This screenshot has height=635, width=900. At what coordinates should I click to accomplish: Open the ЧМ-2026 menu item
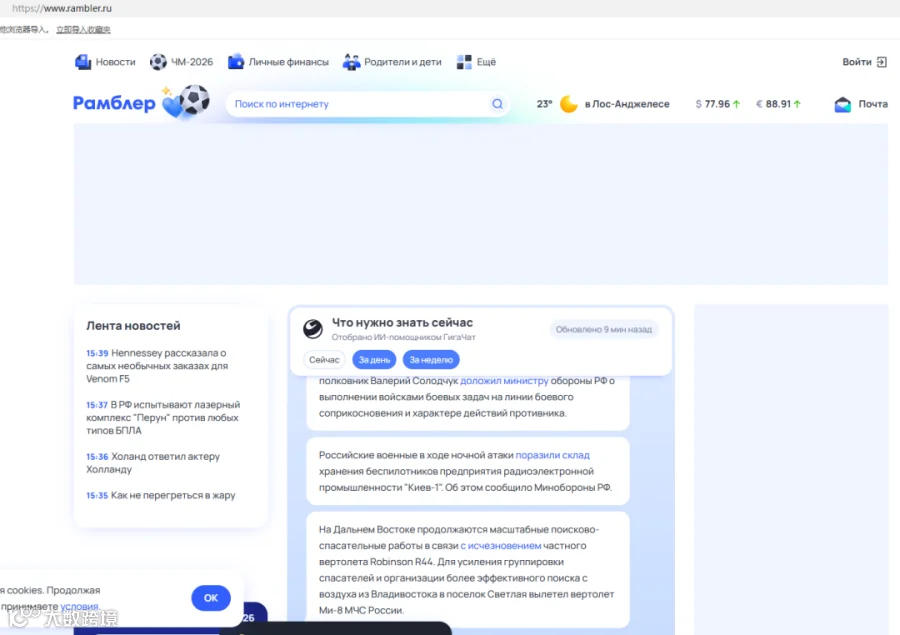(192, 62)
